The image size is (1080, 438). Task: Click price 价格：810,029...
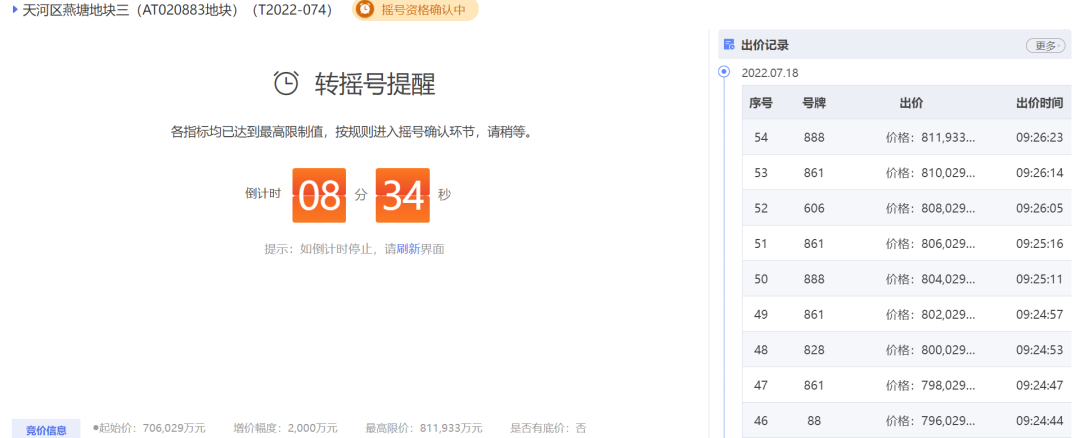click(931, 173)
